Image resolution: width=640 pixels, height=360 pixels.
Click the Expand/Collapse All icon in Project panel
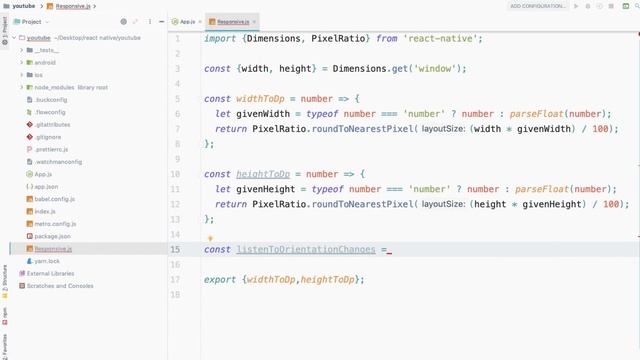click(136, 22)
